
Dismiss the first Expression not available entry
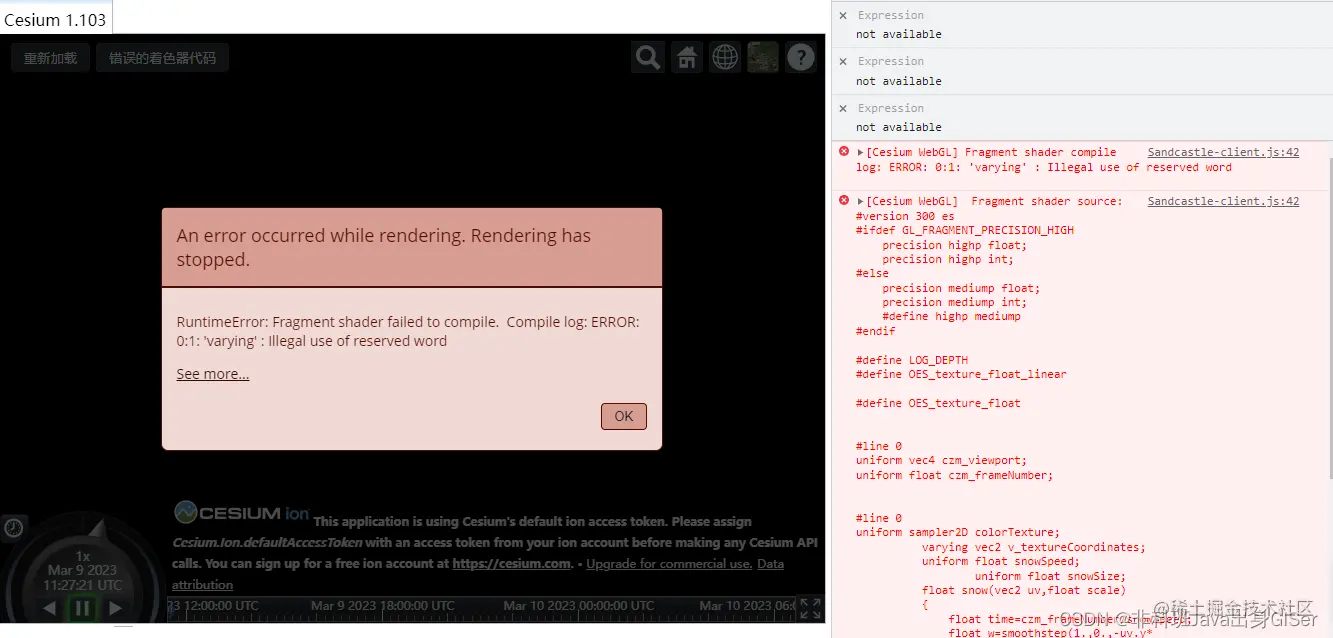(x=843, y=15)
